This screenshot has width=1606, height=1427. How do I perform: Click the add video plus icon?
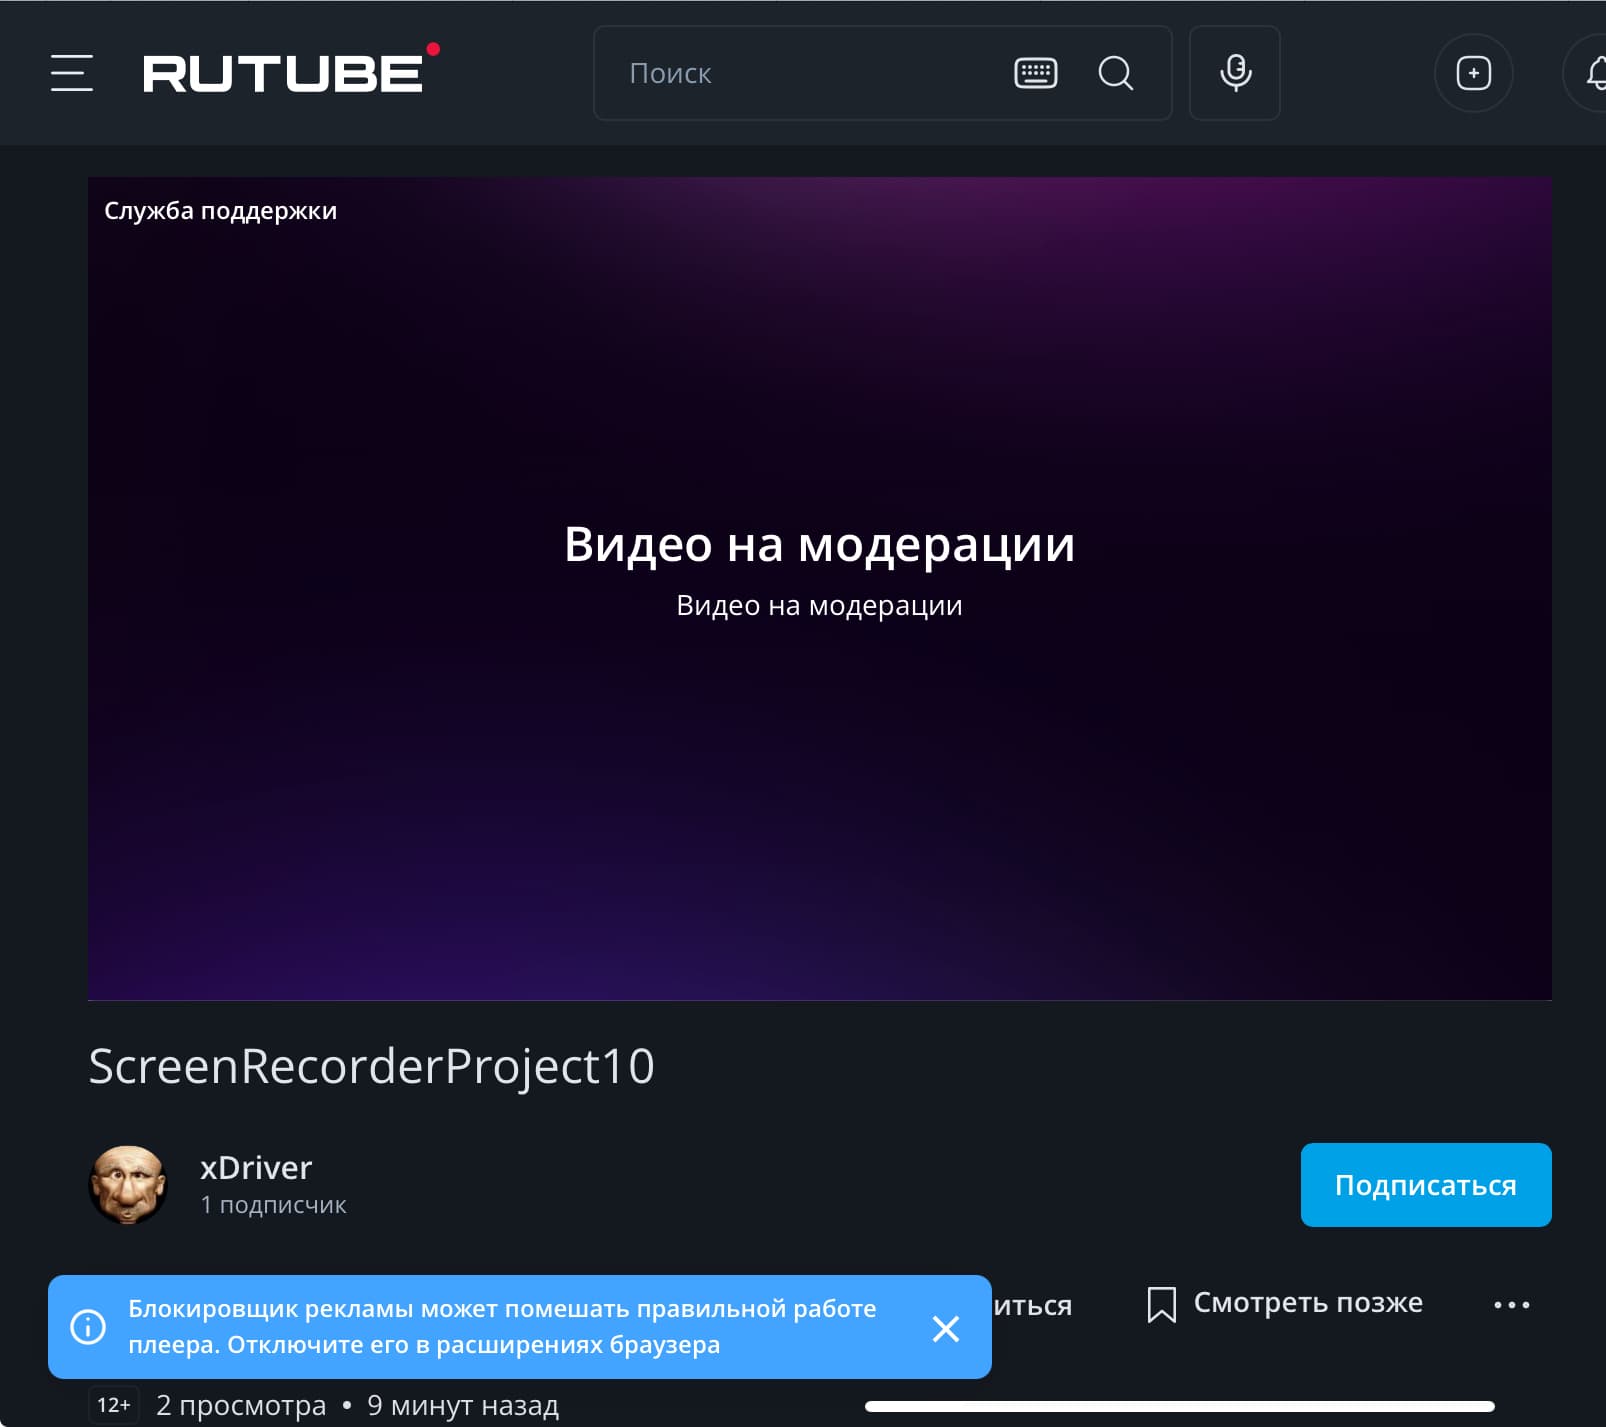1473,73
